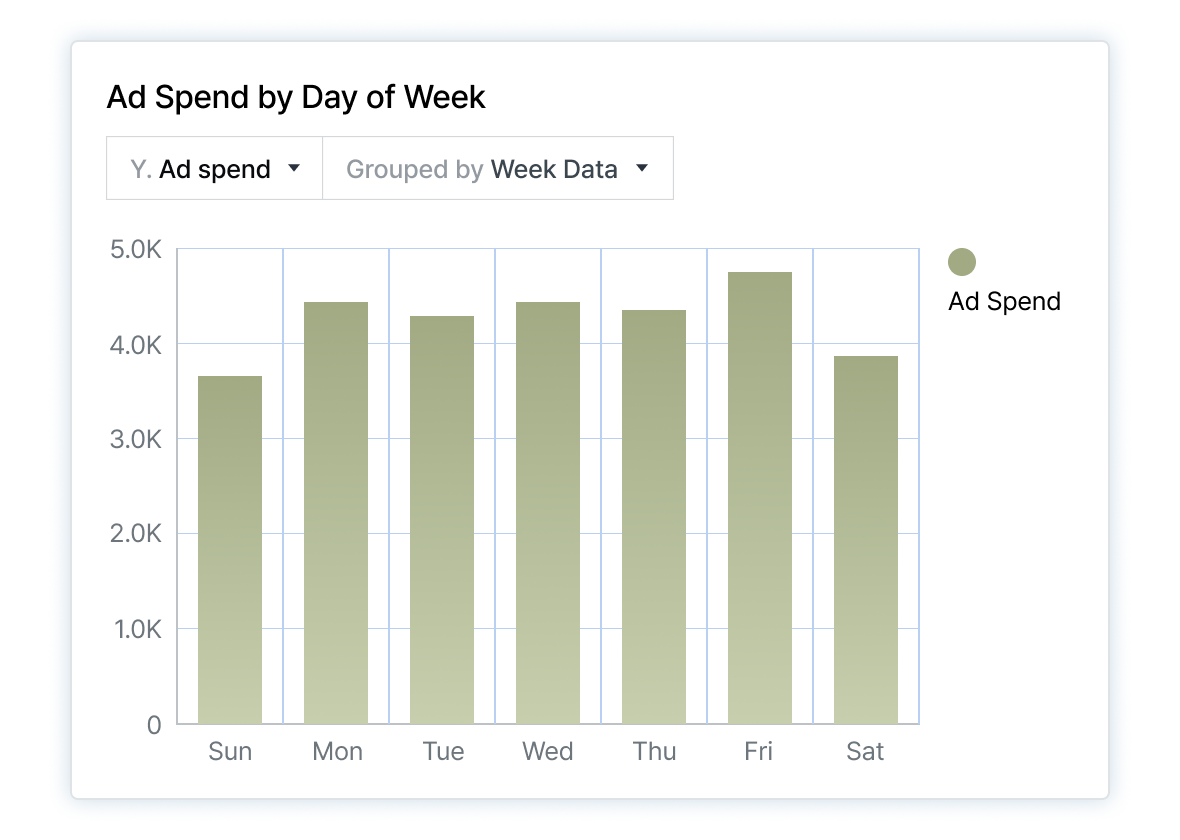Click the Y. Ad spend dropdown arrow
Image resolution: width=1180 pixels, height=840 pixels.
(295, 168)
